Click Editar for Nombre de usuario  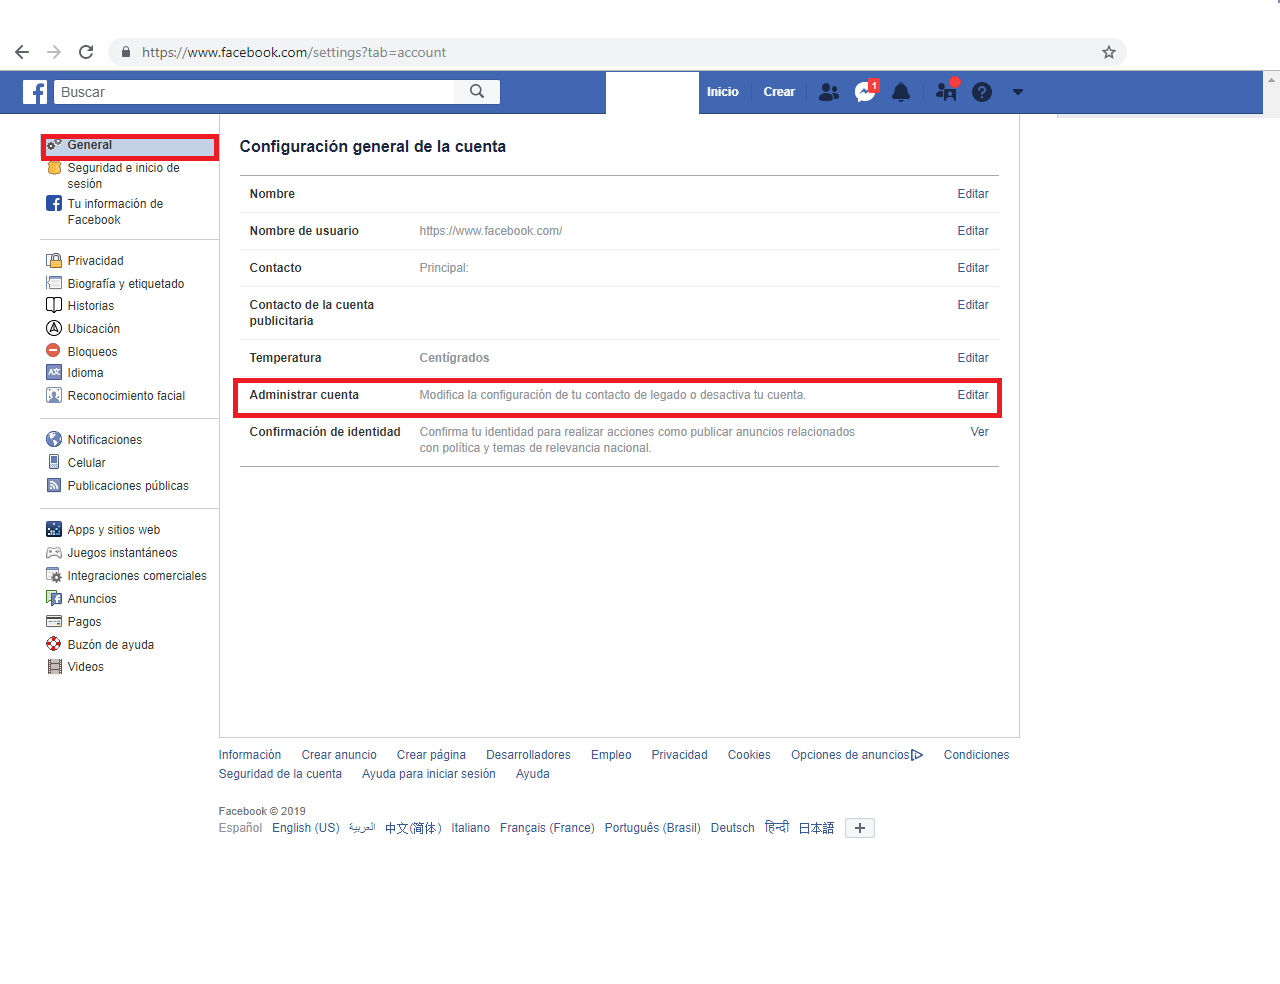click(x=972, y=231)
